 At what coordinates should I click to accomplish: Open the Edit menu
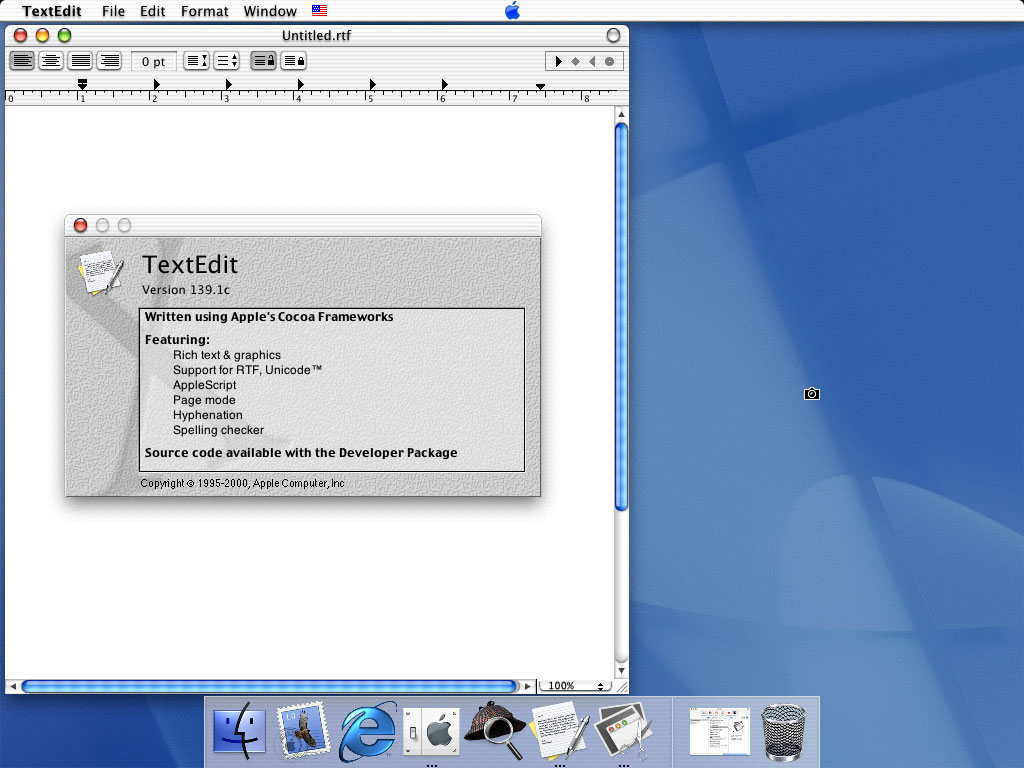click(x=152, y=11)
